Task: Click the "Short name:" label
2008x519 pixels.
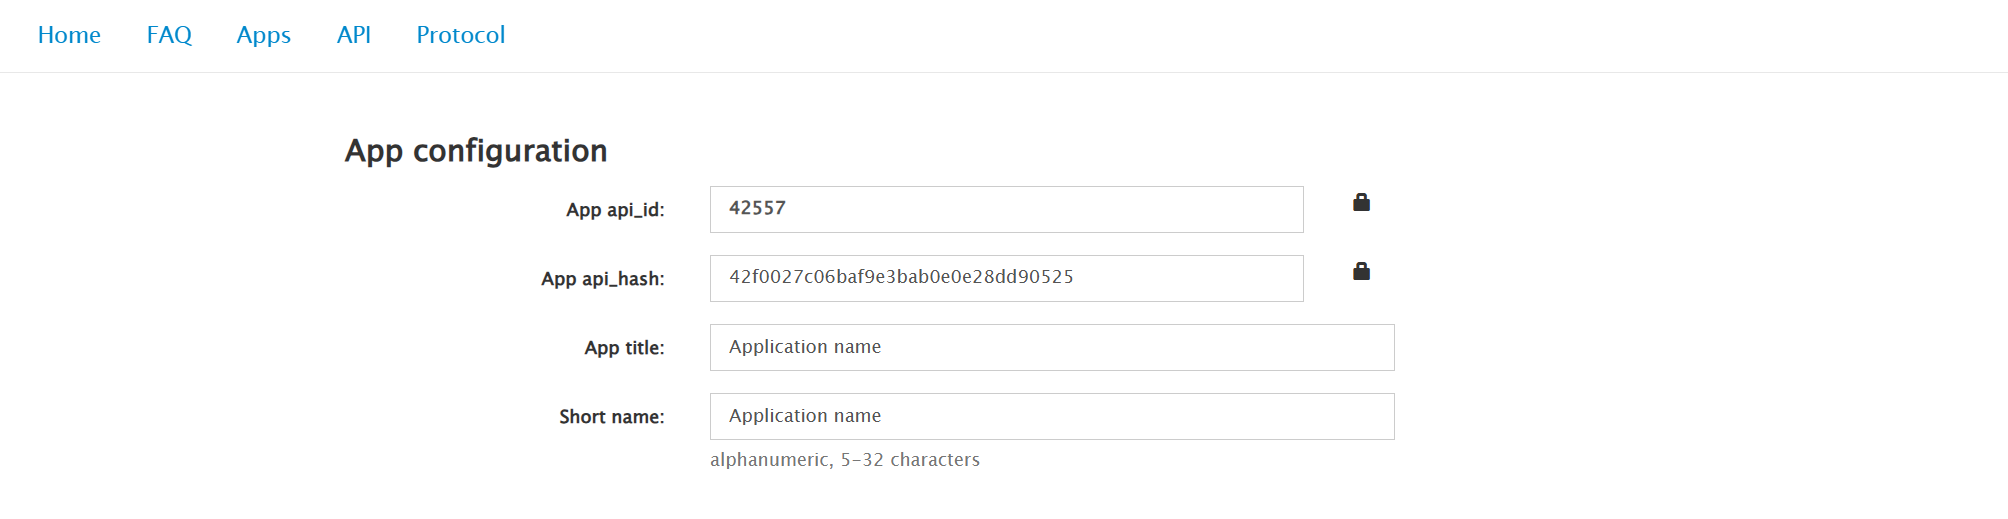Action: click(x=612, y=417)
